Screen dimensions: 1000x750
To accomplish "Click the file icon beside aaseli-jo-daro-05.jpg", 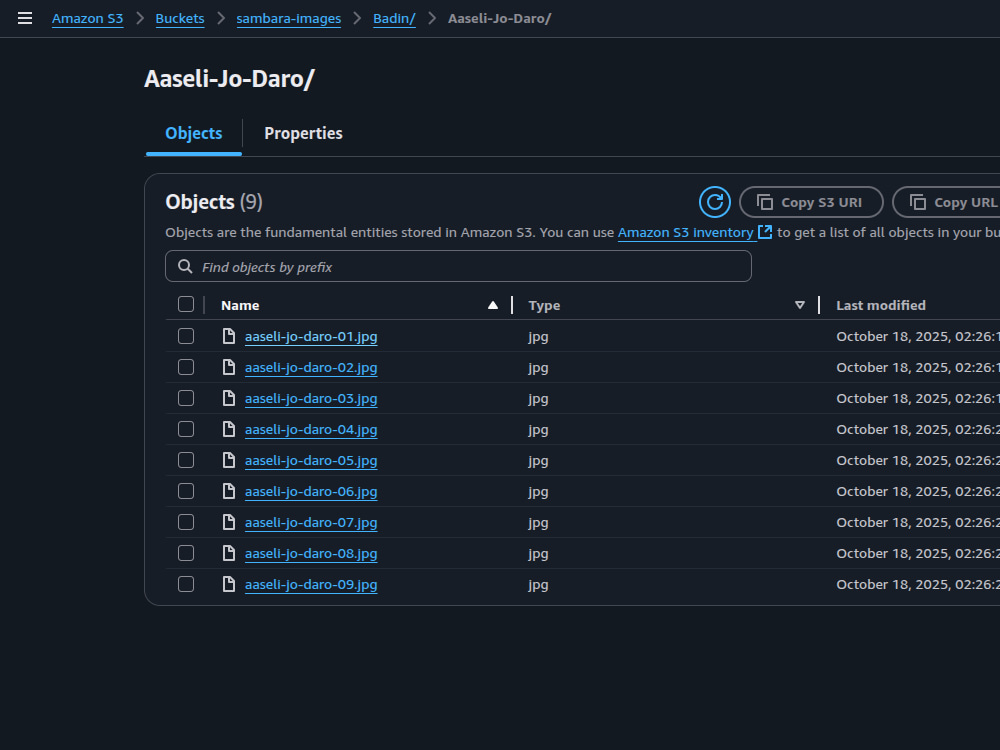I will point(228,460).
